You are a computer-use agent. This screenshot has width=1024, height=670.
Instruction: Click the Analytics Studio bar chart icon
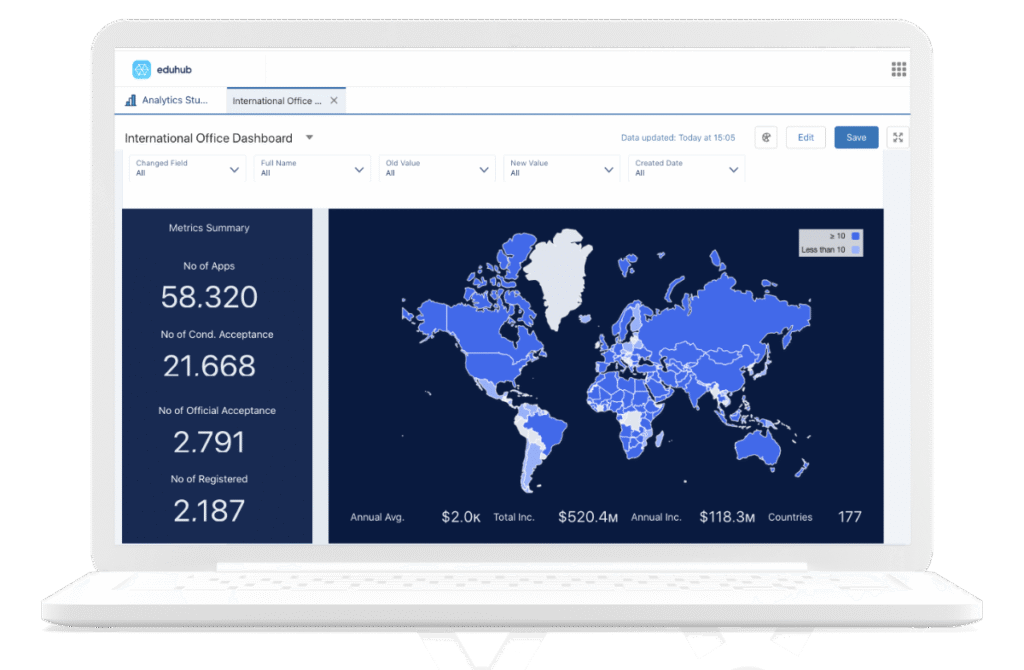131,100
